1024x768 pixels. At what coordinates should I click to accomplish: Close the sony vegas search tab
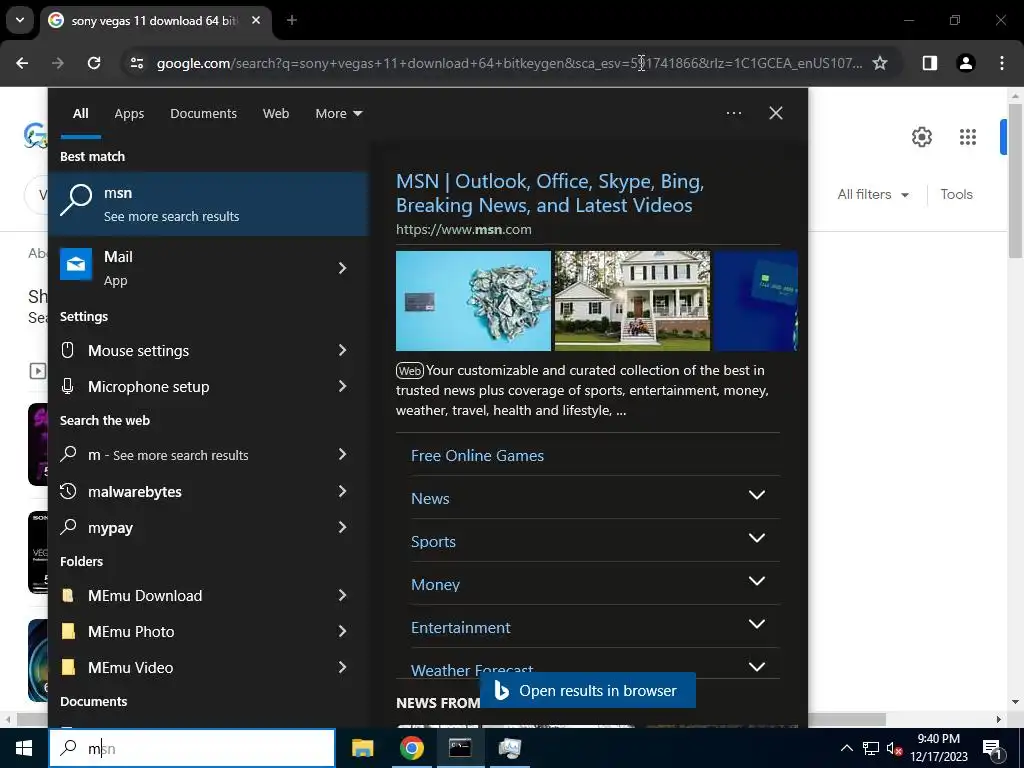click(x=256, y=20)
